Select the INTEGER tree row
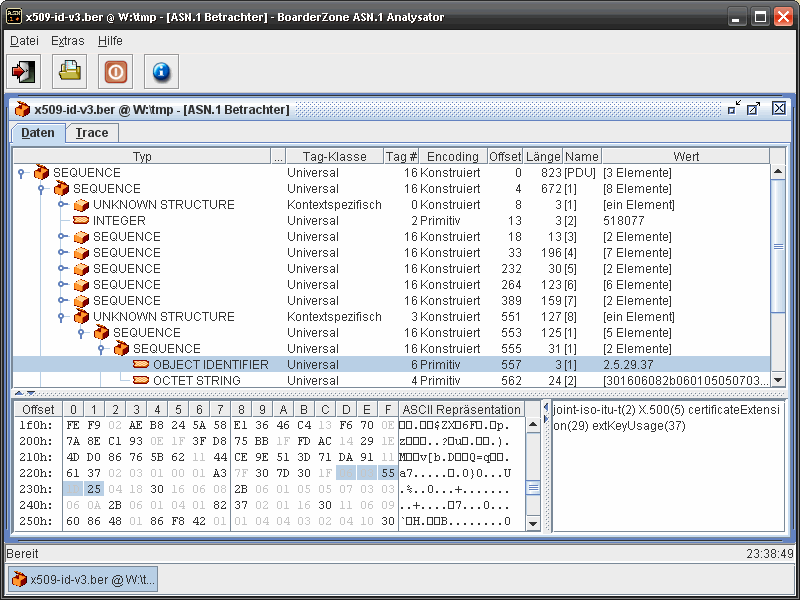Screen dimensions: 800x600 (391, 220)
